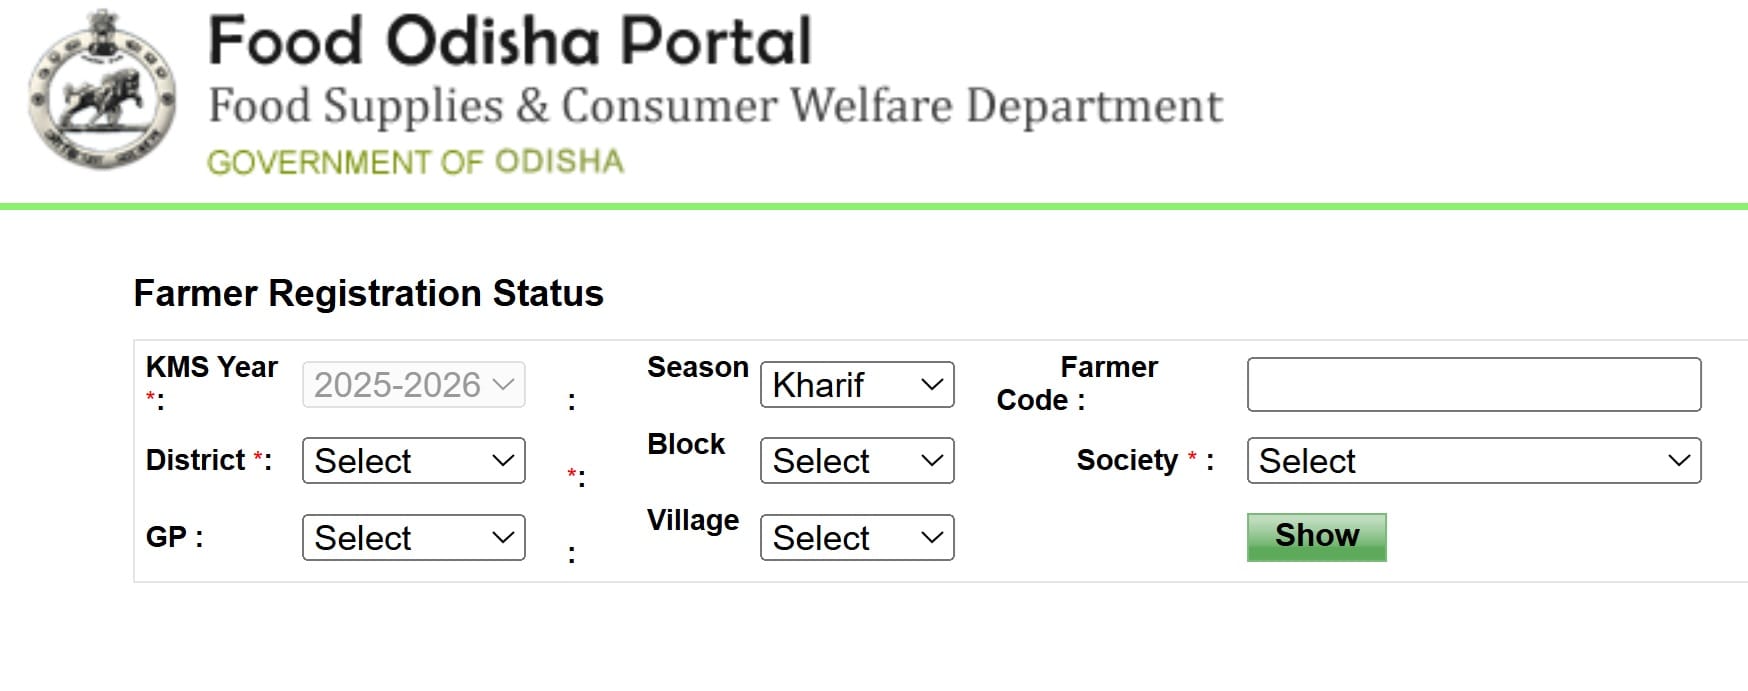Click the GP dropdown arrow
Viewport: 1748px width, 691px height.
503,538
